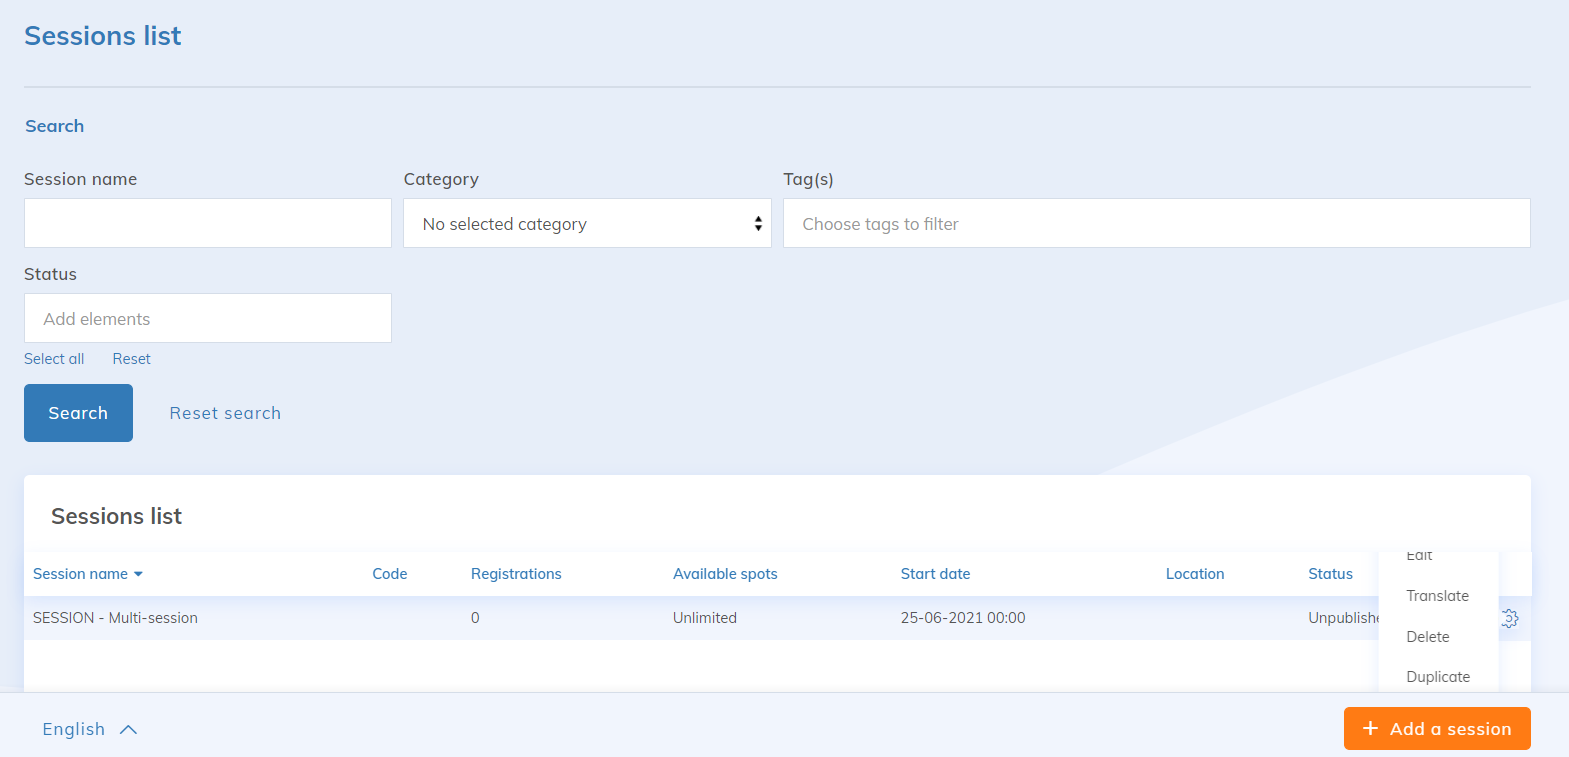This screenshot has height=757, width=1569.
Task: Open the row actions gear icon
Action: point(1510,619)
